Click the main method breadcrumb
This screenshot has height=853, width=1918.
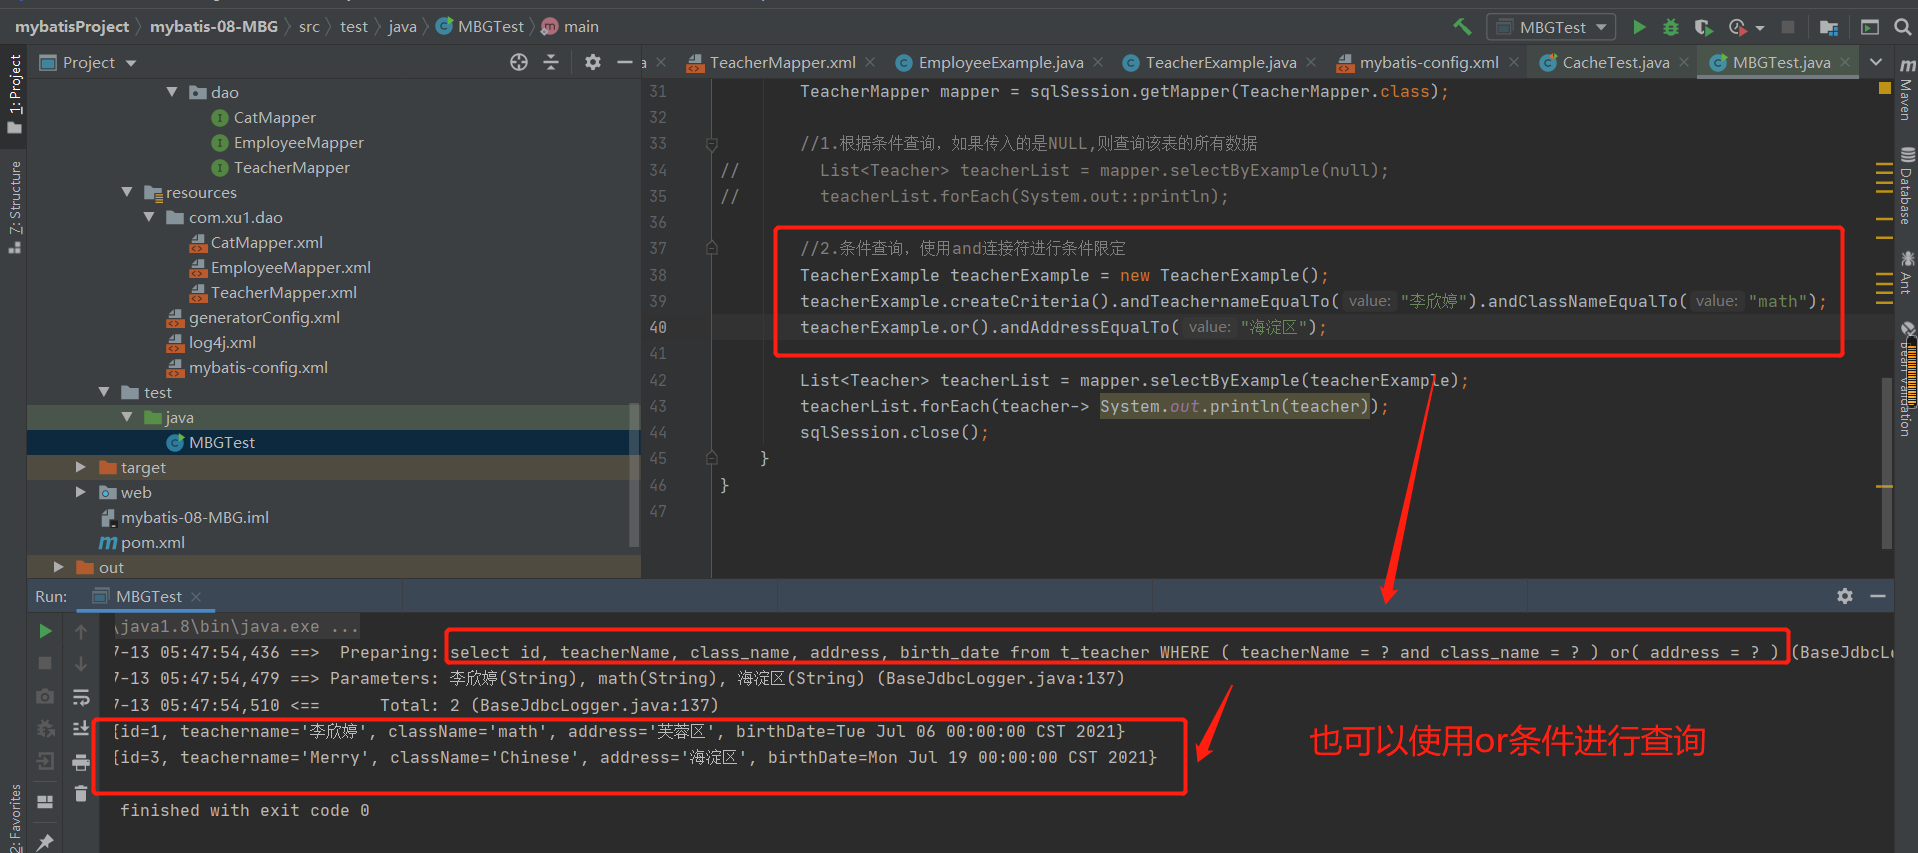570,27
